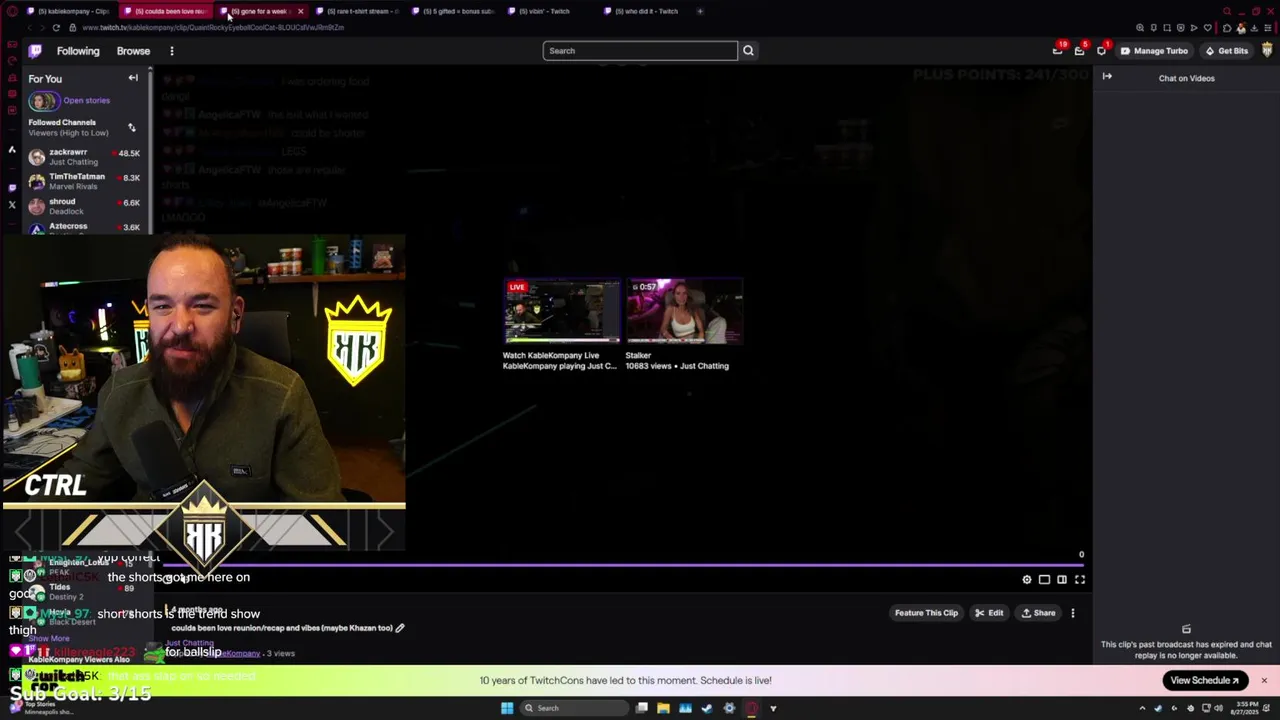
Task: Open notifications inbox with 5 badge
Action: click(1079, 50)
